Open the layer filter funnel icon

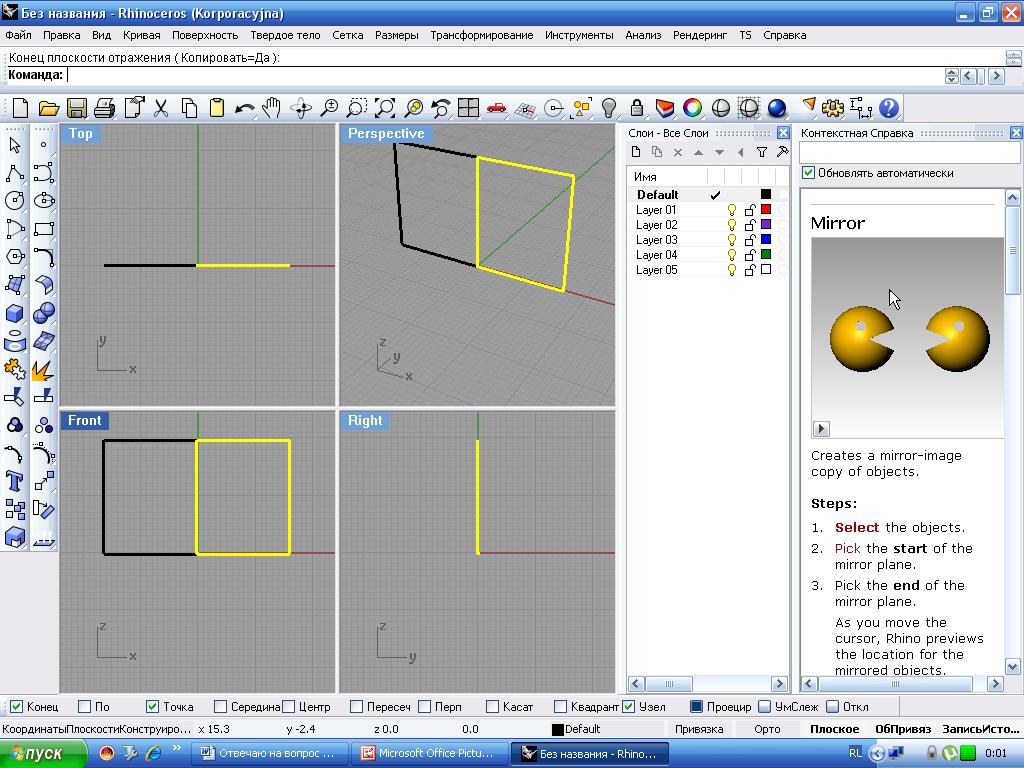762,152
